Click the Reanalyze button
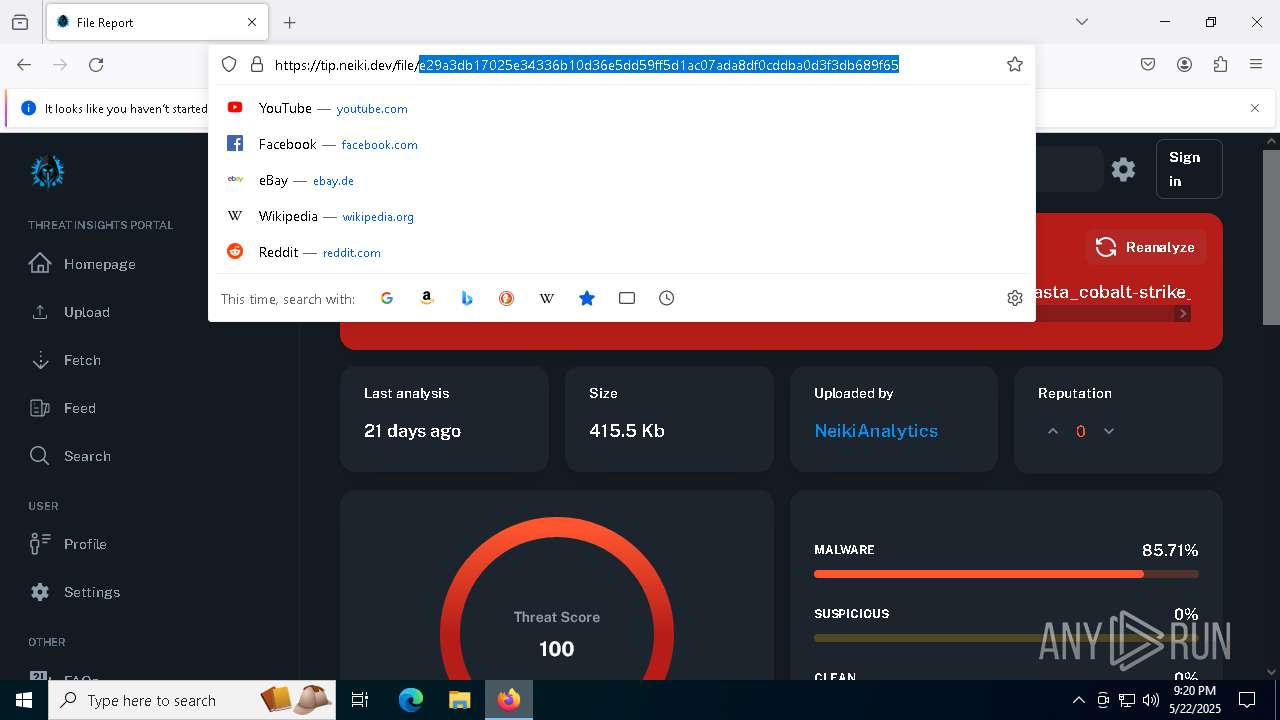The image size is (1280, 720). [1146, 247]
